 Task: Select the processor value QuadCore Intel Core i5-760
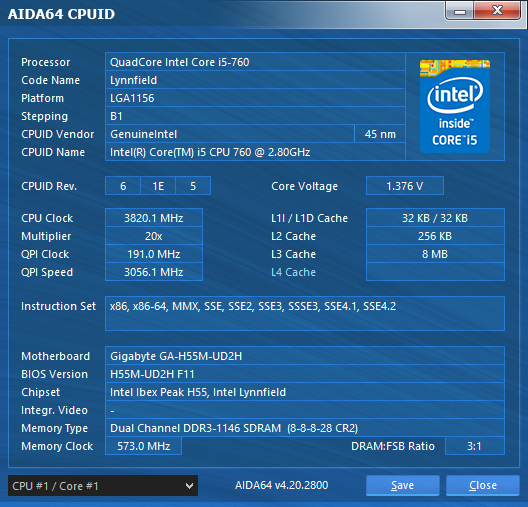coord(255,62)
